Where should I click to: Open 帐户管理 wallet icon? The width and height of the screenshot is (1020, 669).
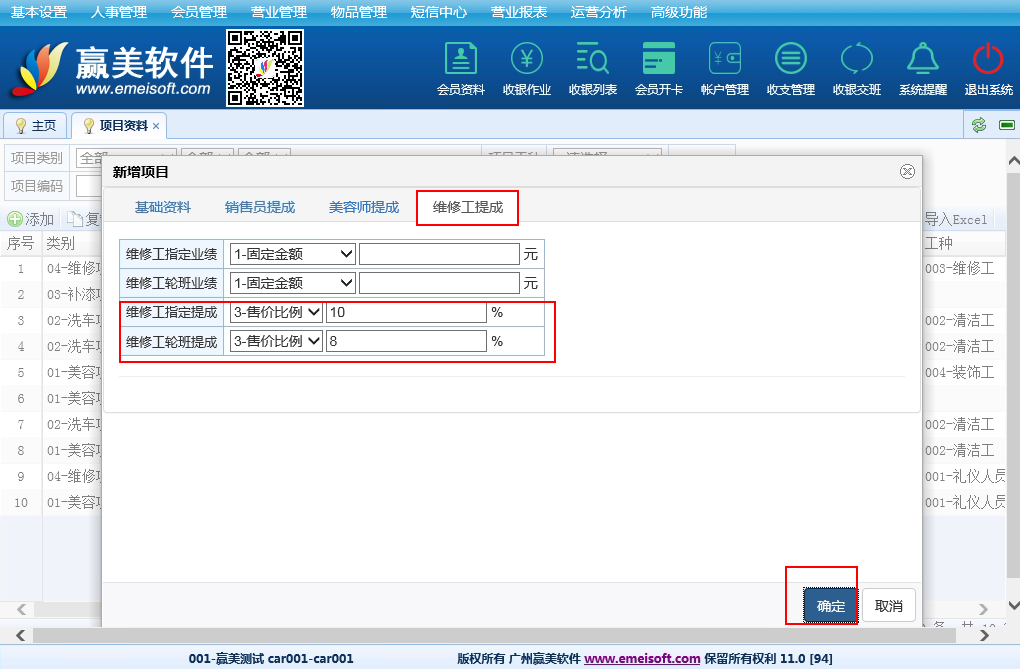724,60
